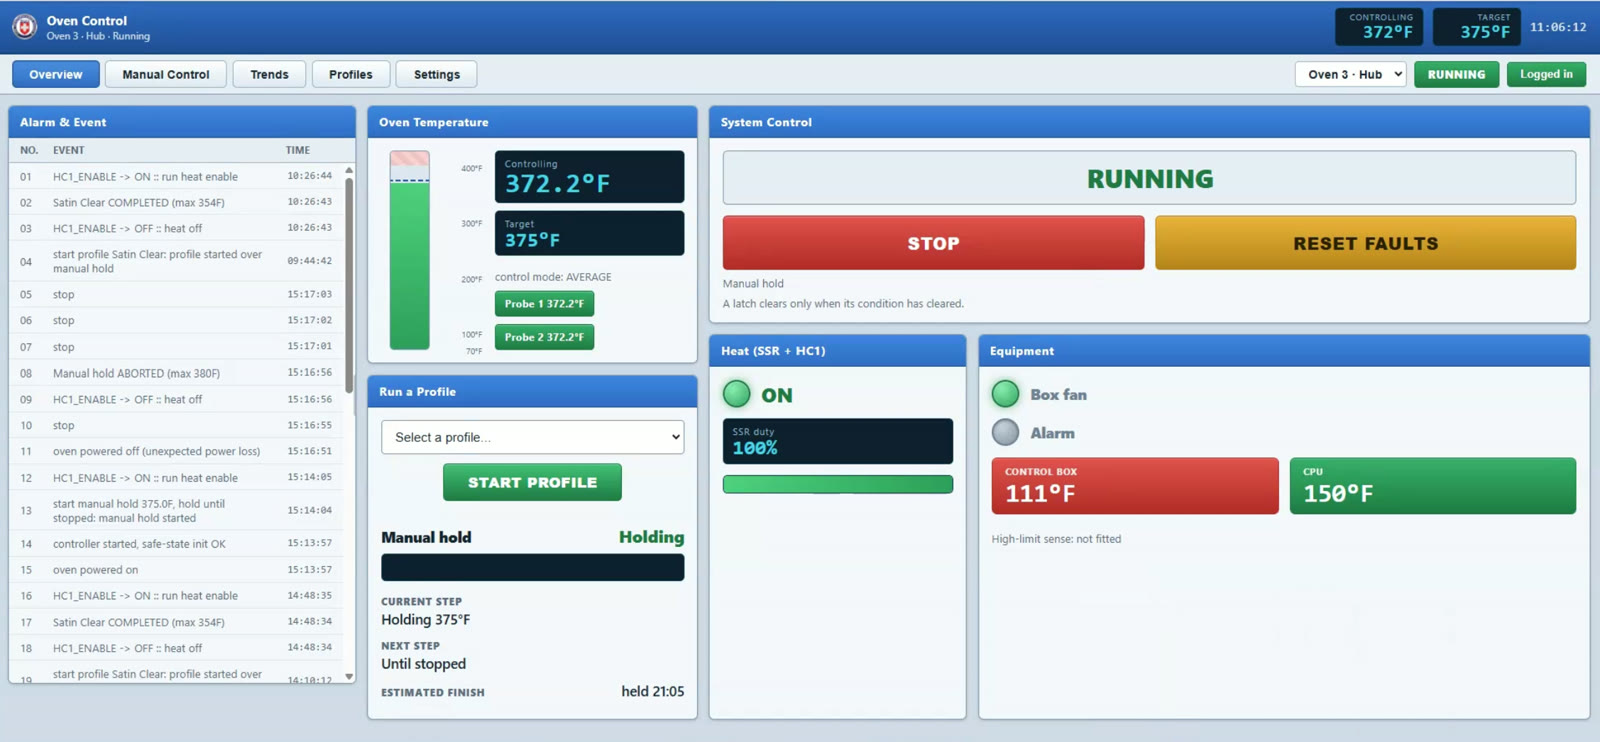
Task: Click the Manual hold progress bar
Action: (532, 567)
